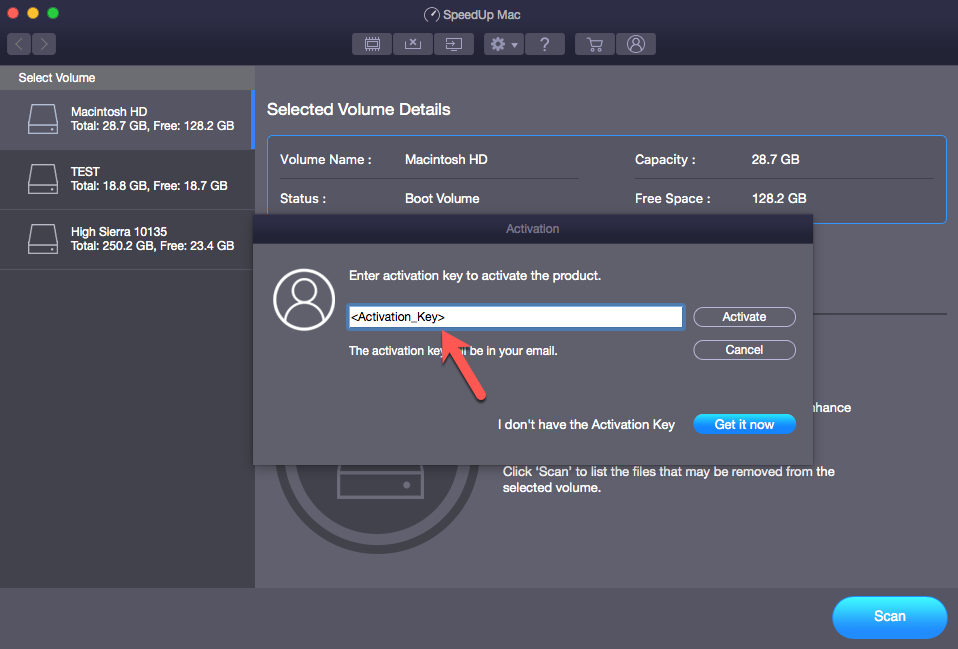Click the Macintosh HD volume name value
958x649 pixels.
click(446, 160)
